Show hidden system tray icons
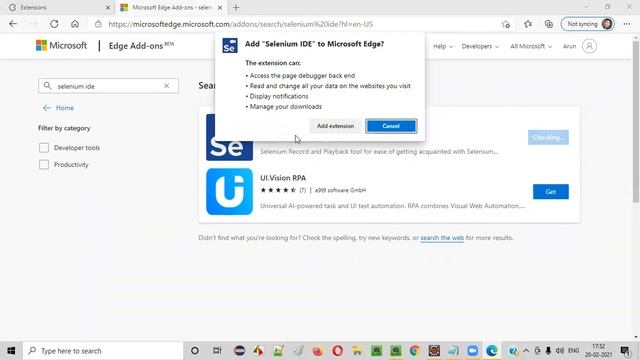The image size is (640, 360). (526, 351)
